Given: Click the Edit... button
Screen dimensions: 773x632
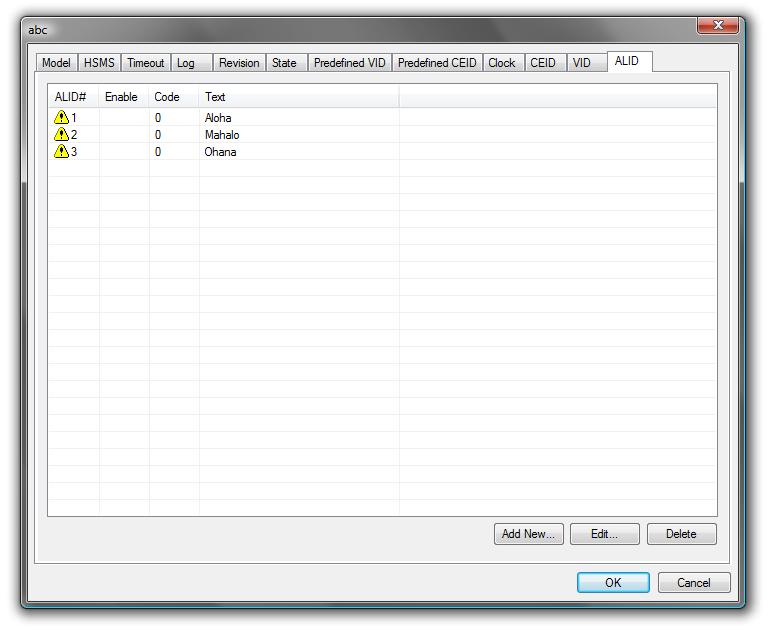Looking at the screenshot, I should click(604, 534).
